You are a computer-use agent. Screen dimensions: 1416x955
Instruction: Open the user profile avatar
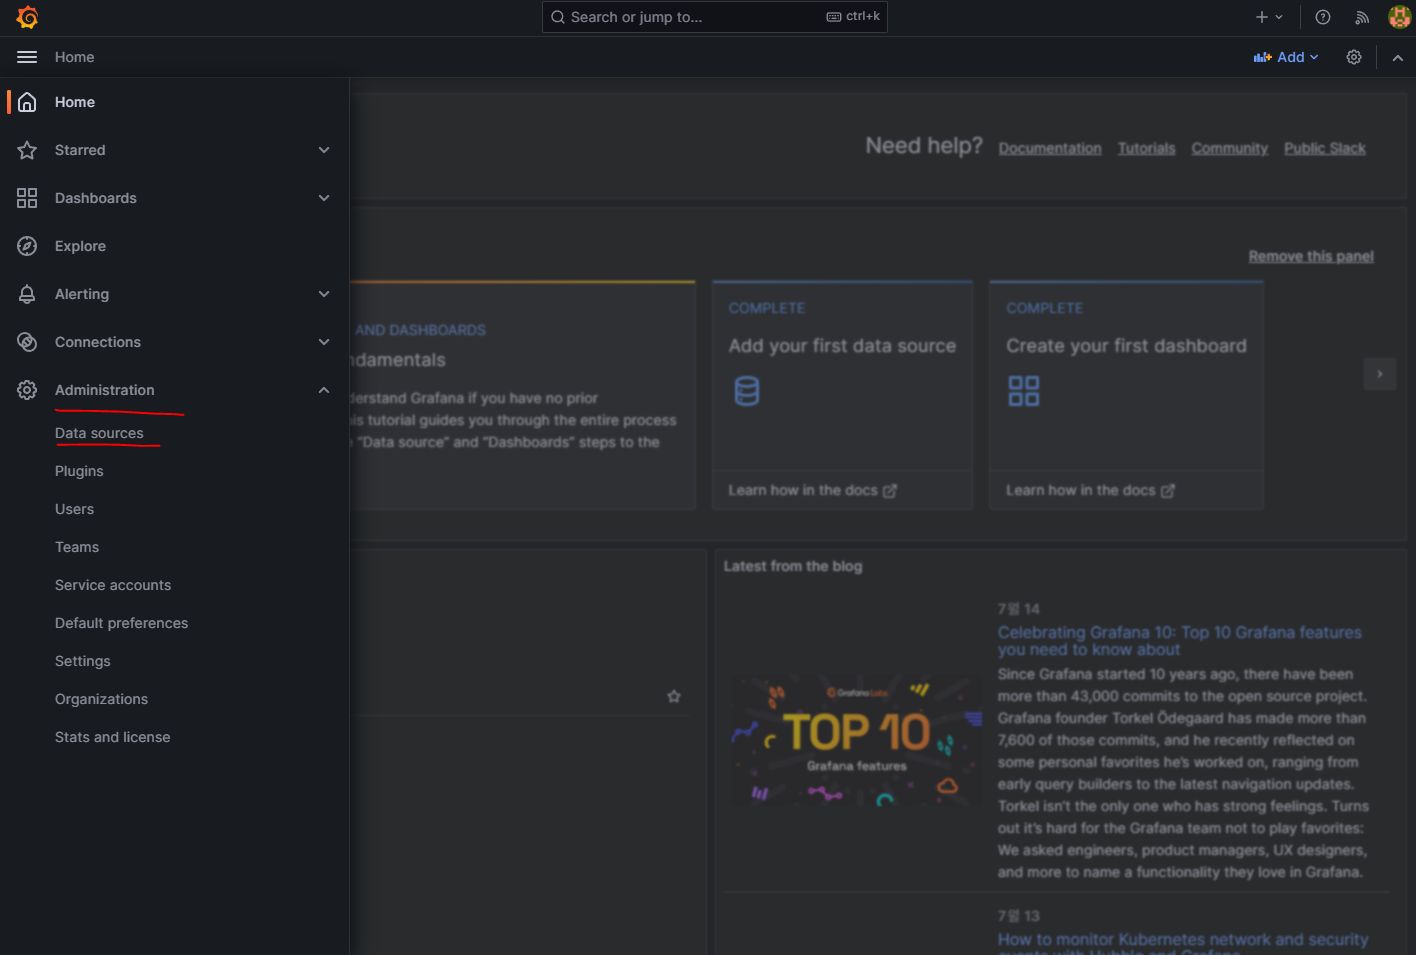[x=1399, y=17]
